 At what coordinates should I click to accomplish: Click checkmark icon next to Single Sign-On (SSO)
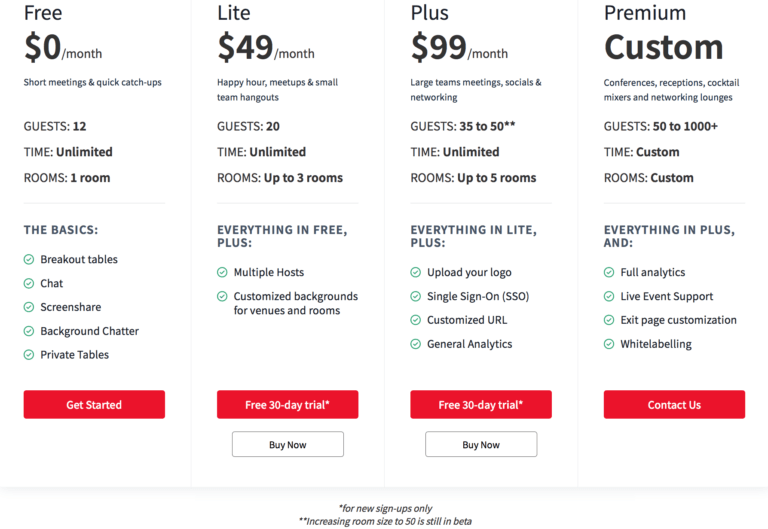416,296
